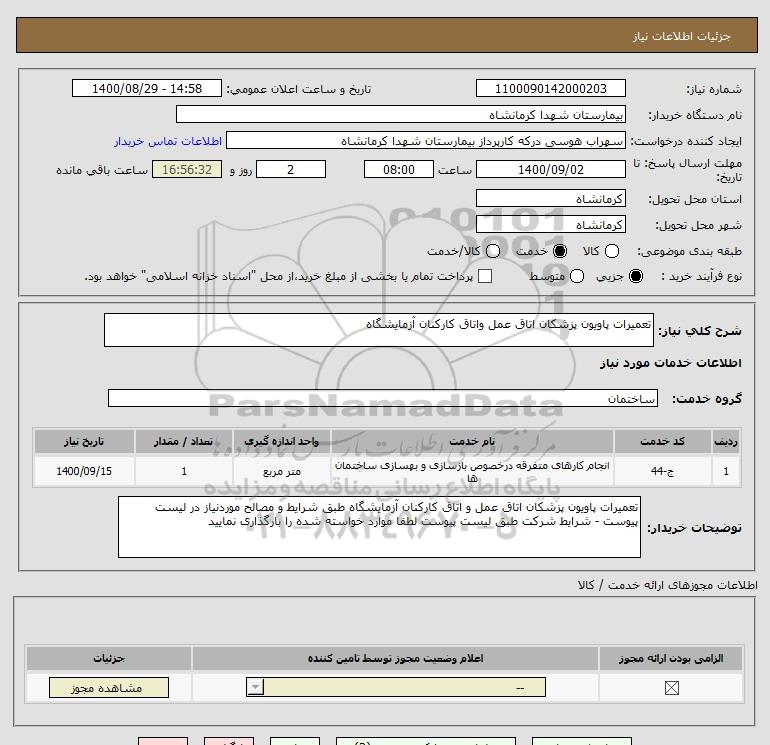This screenshot has height=745, width=770.
Task: Click the اطلاعات خدمات مورد نیاز heading
Action: tap(670, 362)
